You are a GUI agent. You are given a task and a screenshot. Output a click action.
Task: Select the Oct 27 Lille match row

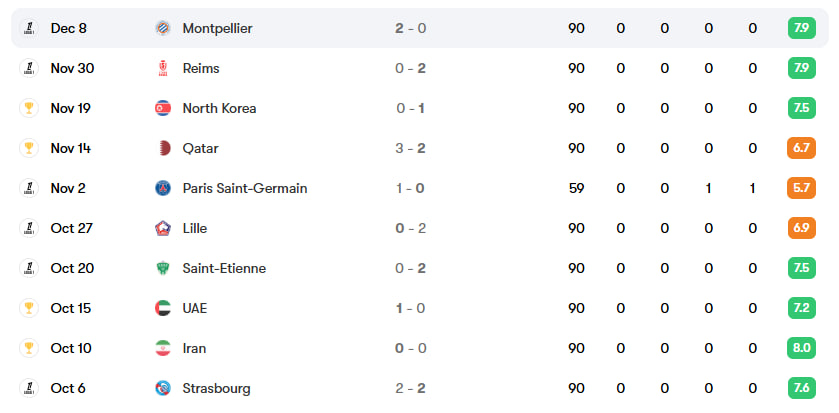420,228
